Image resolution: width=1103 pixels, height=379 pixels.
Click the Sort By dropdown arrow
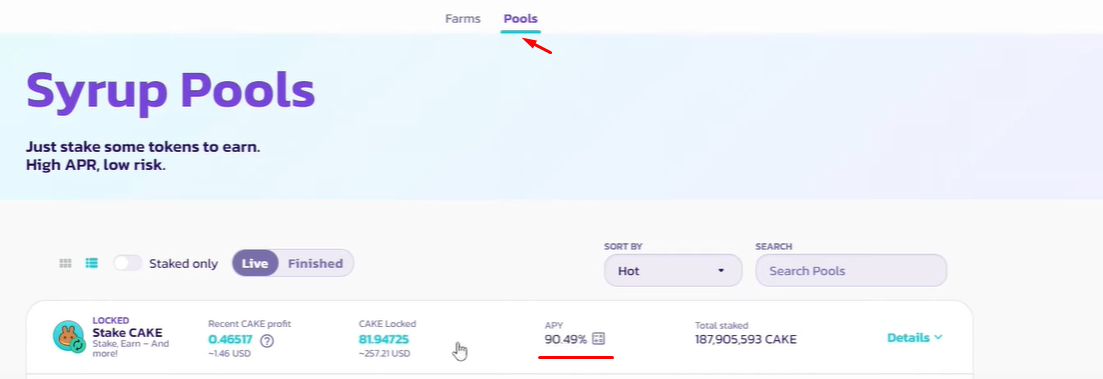[720, 271]
